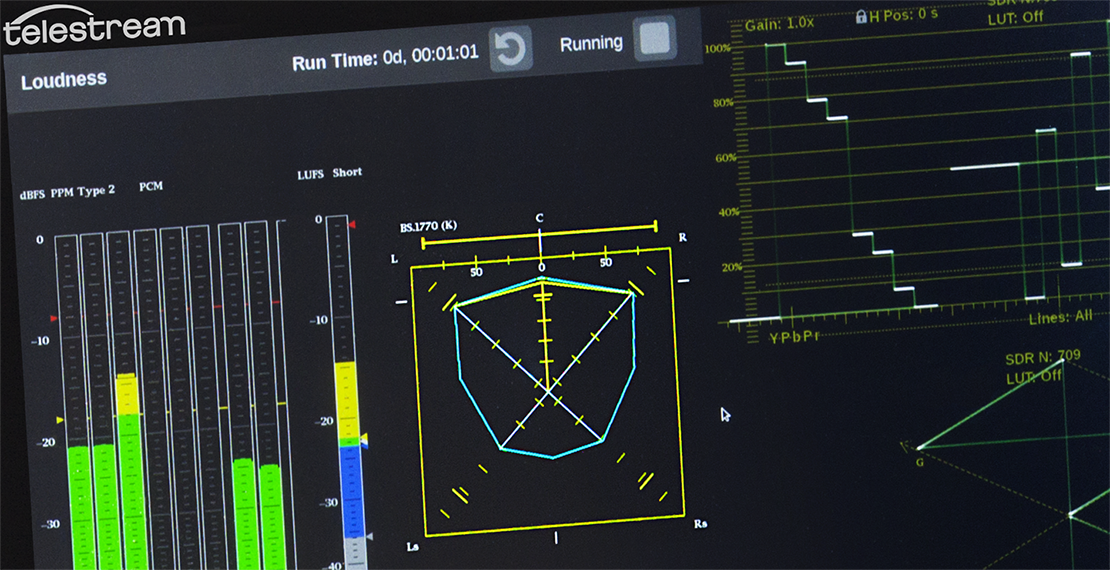Image resolution: width=1110 pixels, height=570 pixels.
Task: Click the red triangle on the dBFS scale
Action: pyautogui.click(x=54, y=318)
